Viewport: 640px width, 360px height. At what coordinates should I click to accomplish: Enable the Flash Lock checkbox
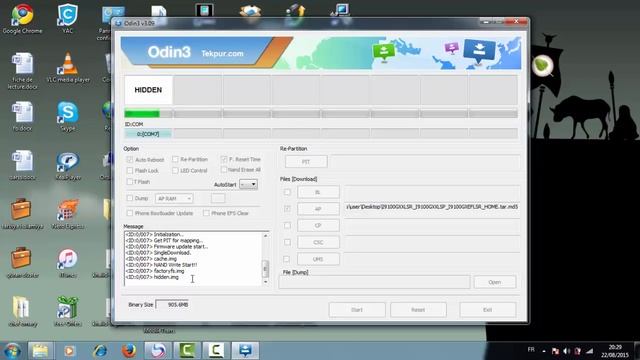coord(130,171)
